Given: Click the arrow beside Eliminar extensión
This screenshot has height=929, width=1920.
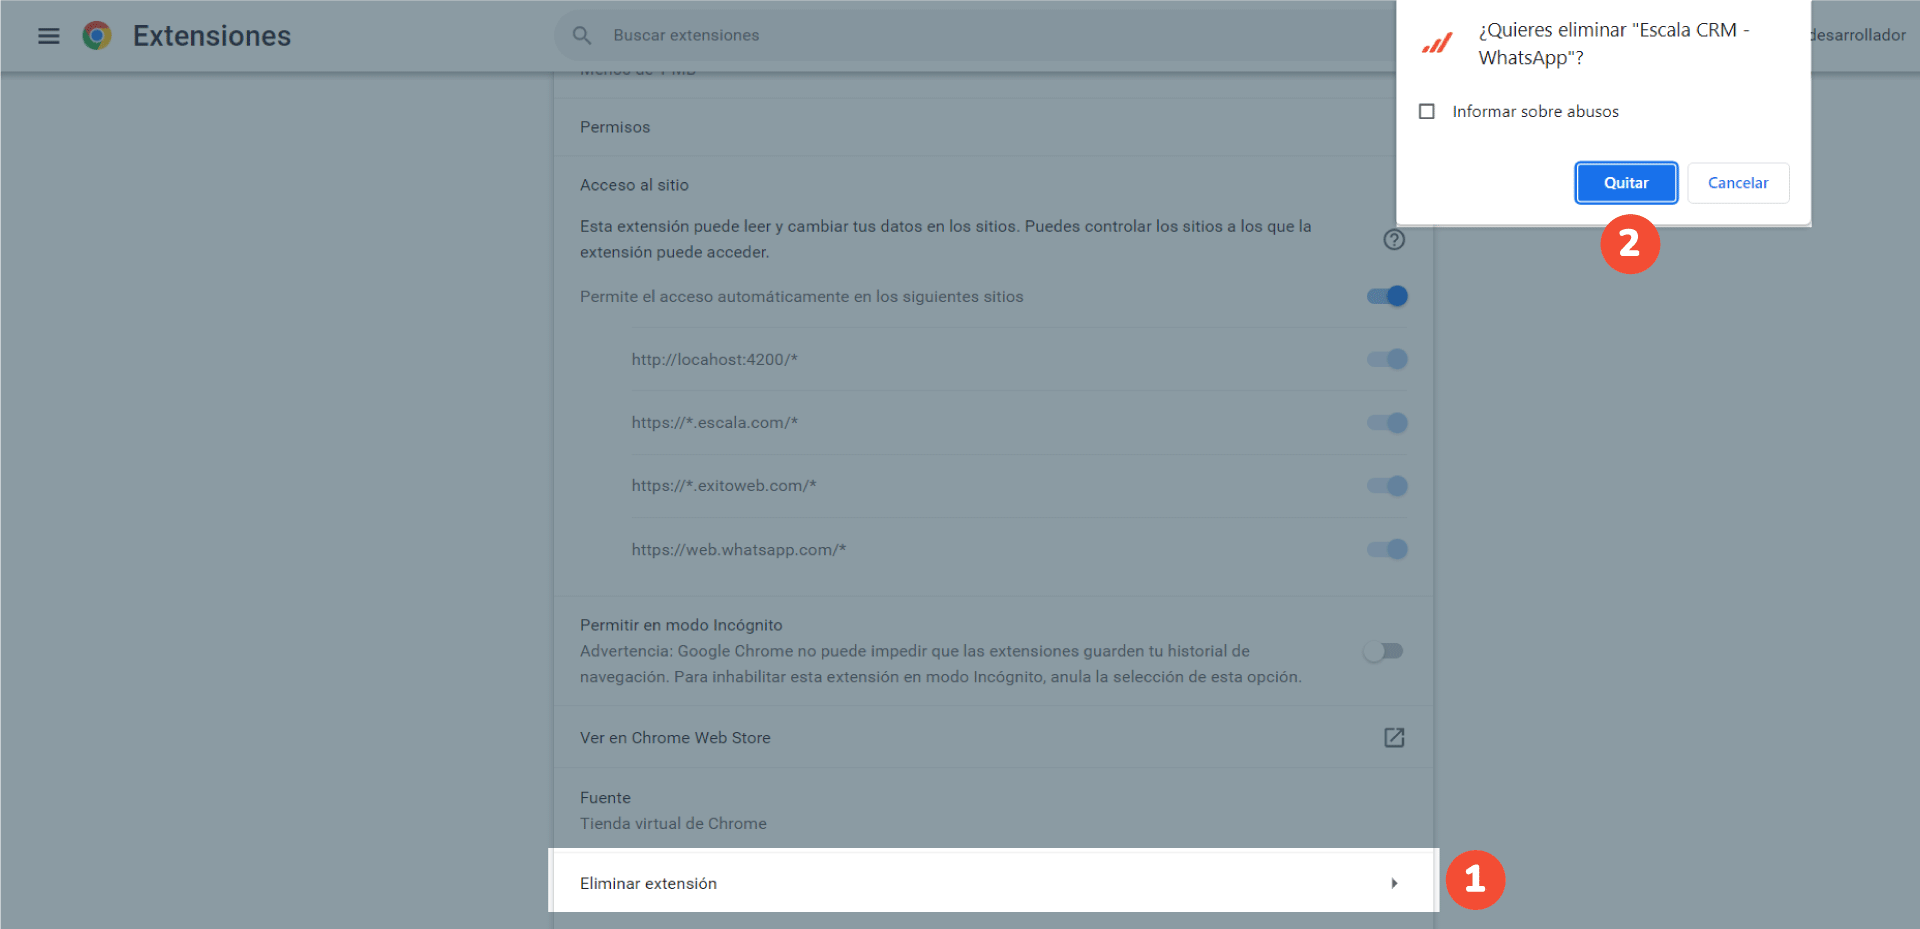Looking at the screenshot, I should click(x=1394, y=883).
